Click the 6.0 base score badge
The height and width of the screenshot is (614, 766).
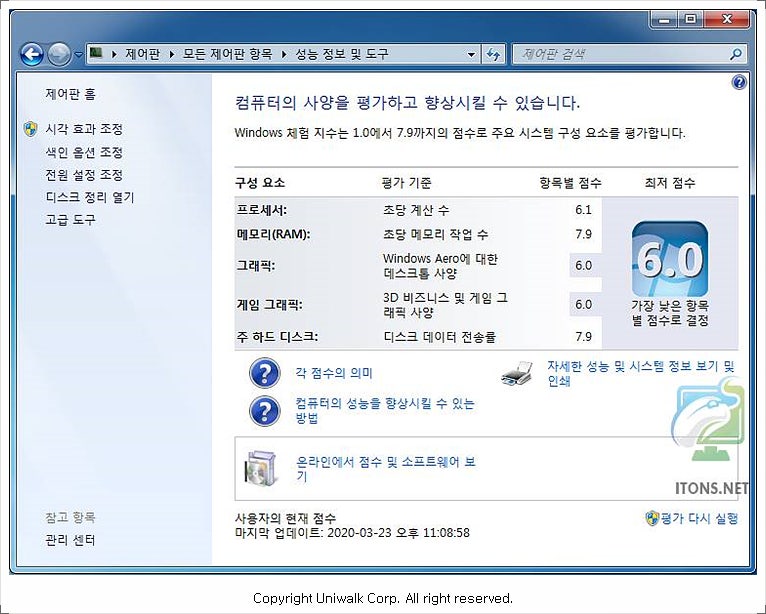pos(670,259)
